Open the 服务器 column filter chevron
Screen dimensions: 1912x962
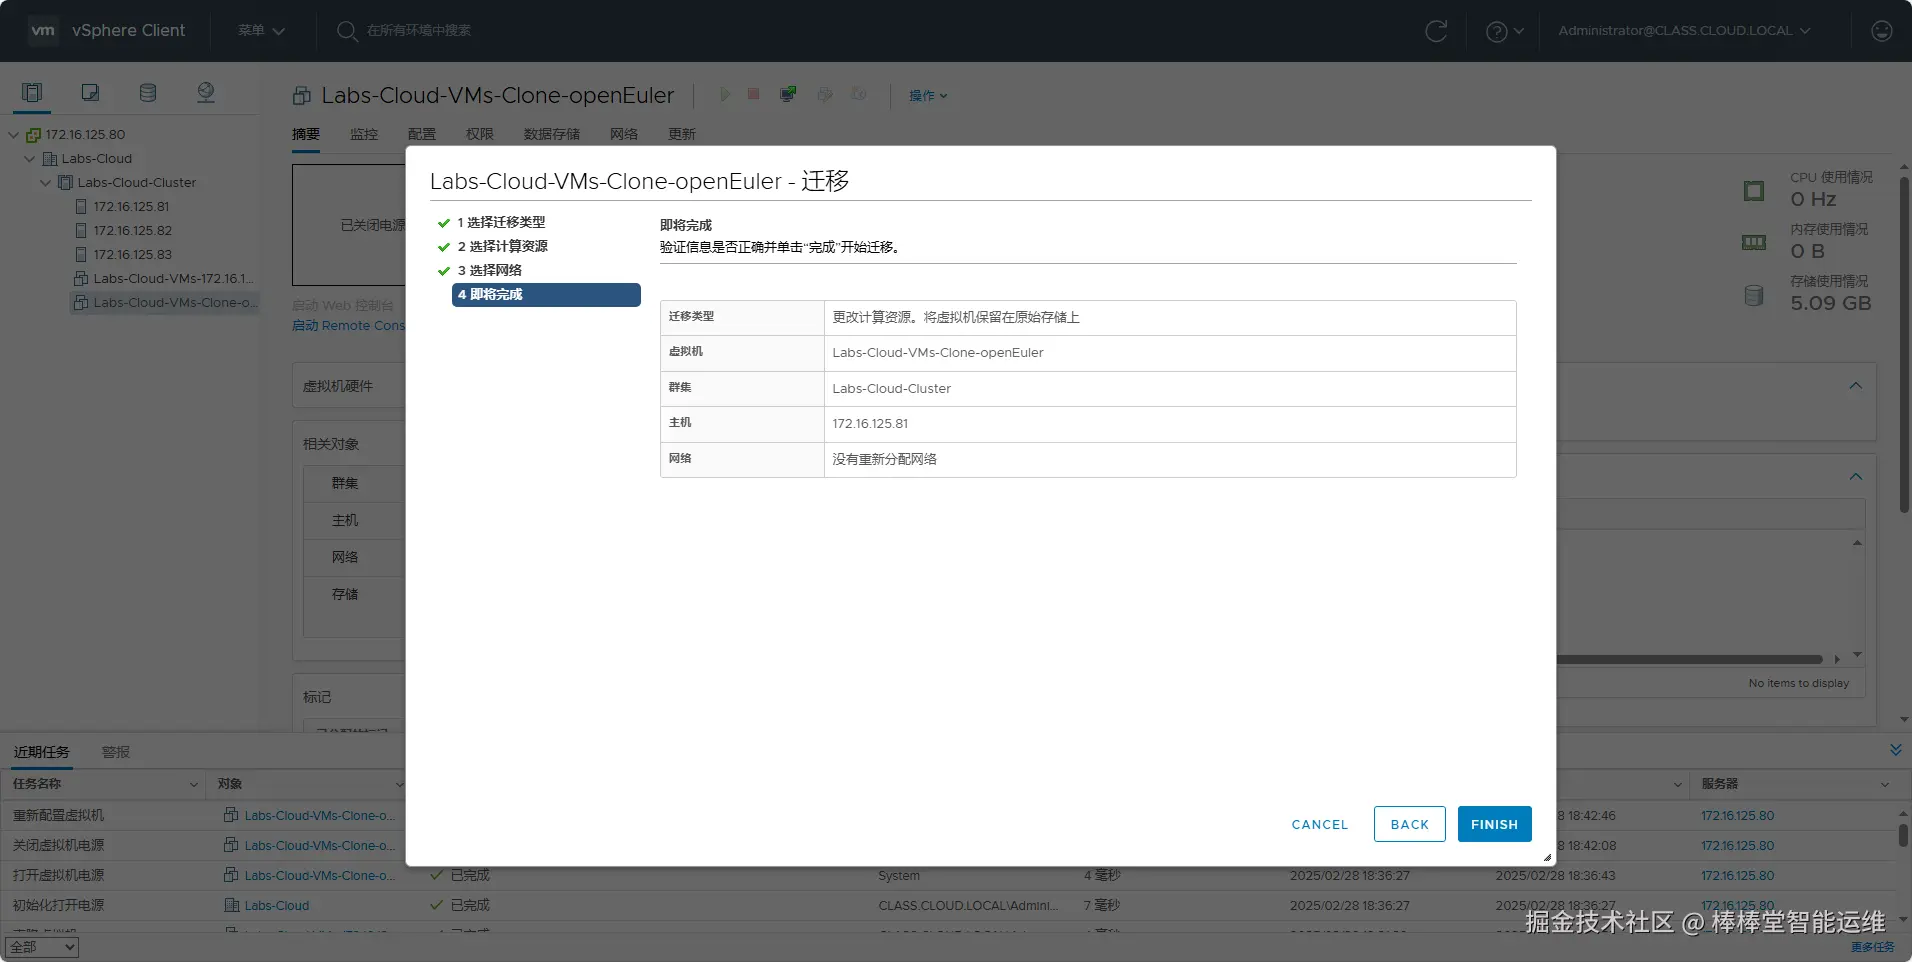coord(1885,785)
